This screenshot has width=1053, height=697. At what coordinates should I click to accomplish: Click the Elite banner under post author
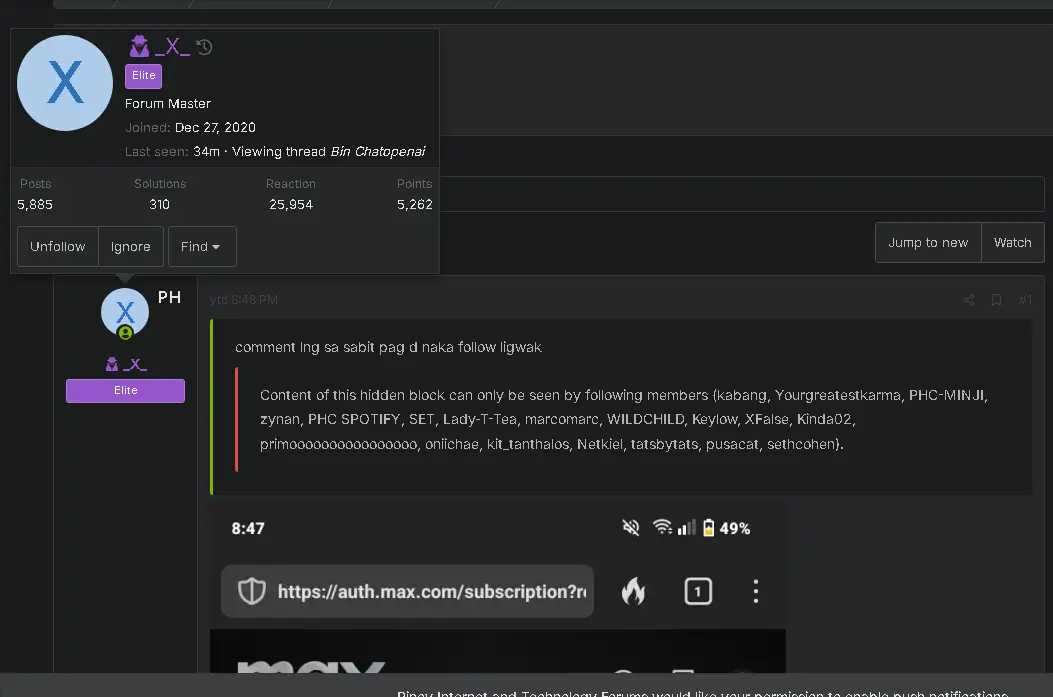click(125, 391)
